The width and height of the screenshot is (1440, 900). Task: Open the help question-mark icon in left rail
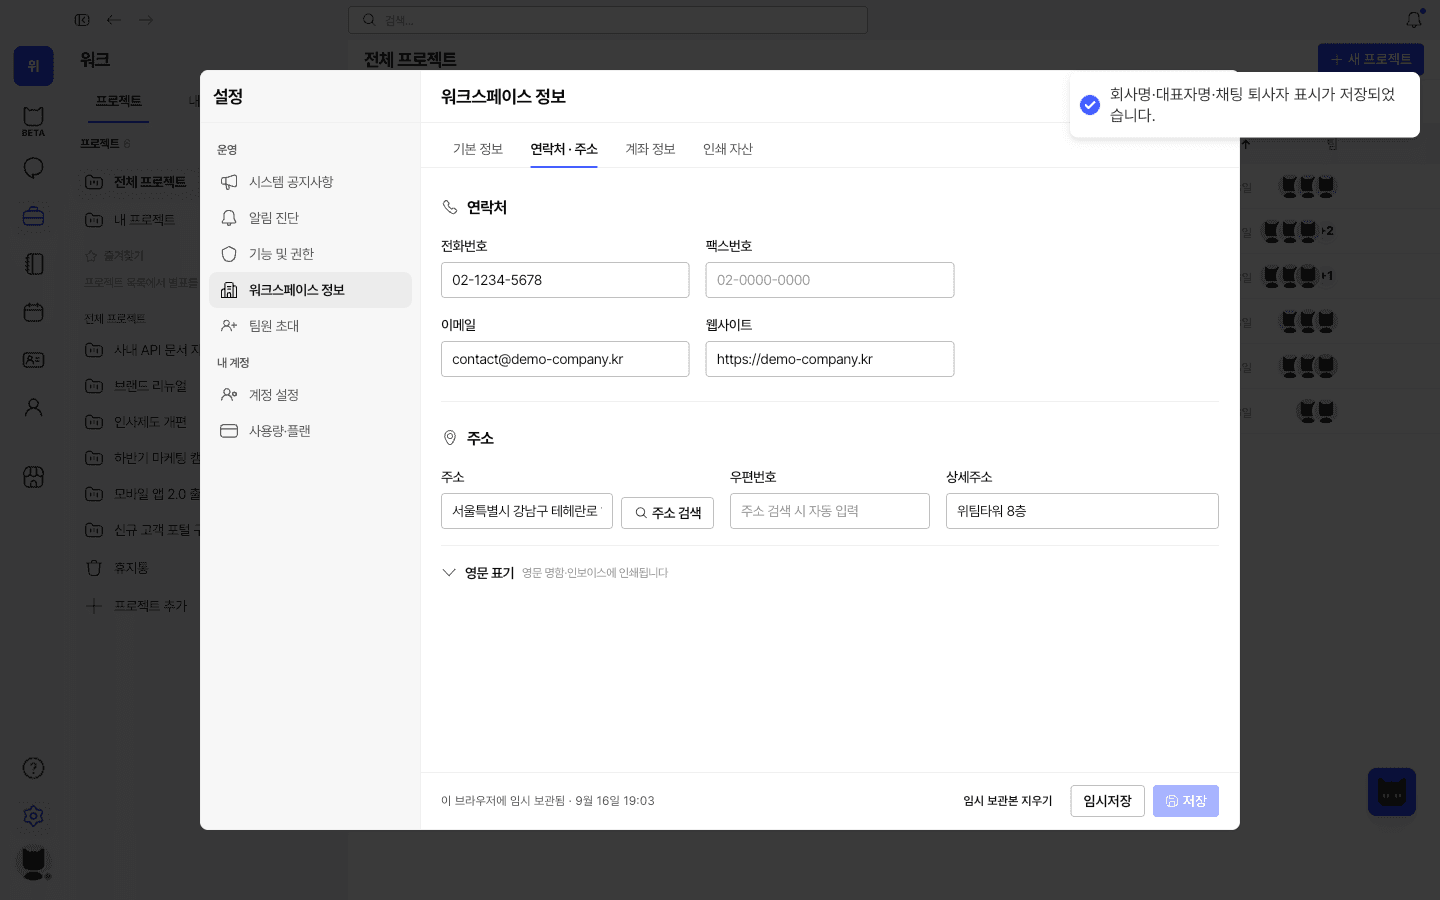pos(33,768)
